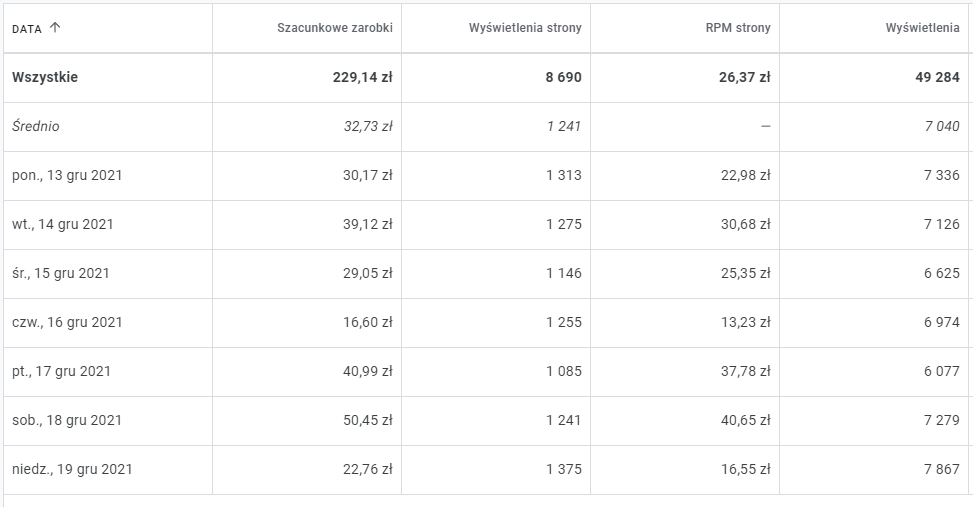This screenshot has height=507, width=973.
Task: Select the Wszystkie totals row label
Action: 45,78
